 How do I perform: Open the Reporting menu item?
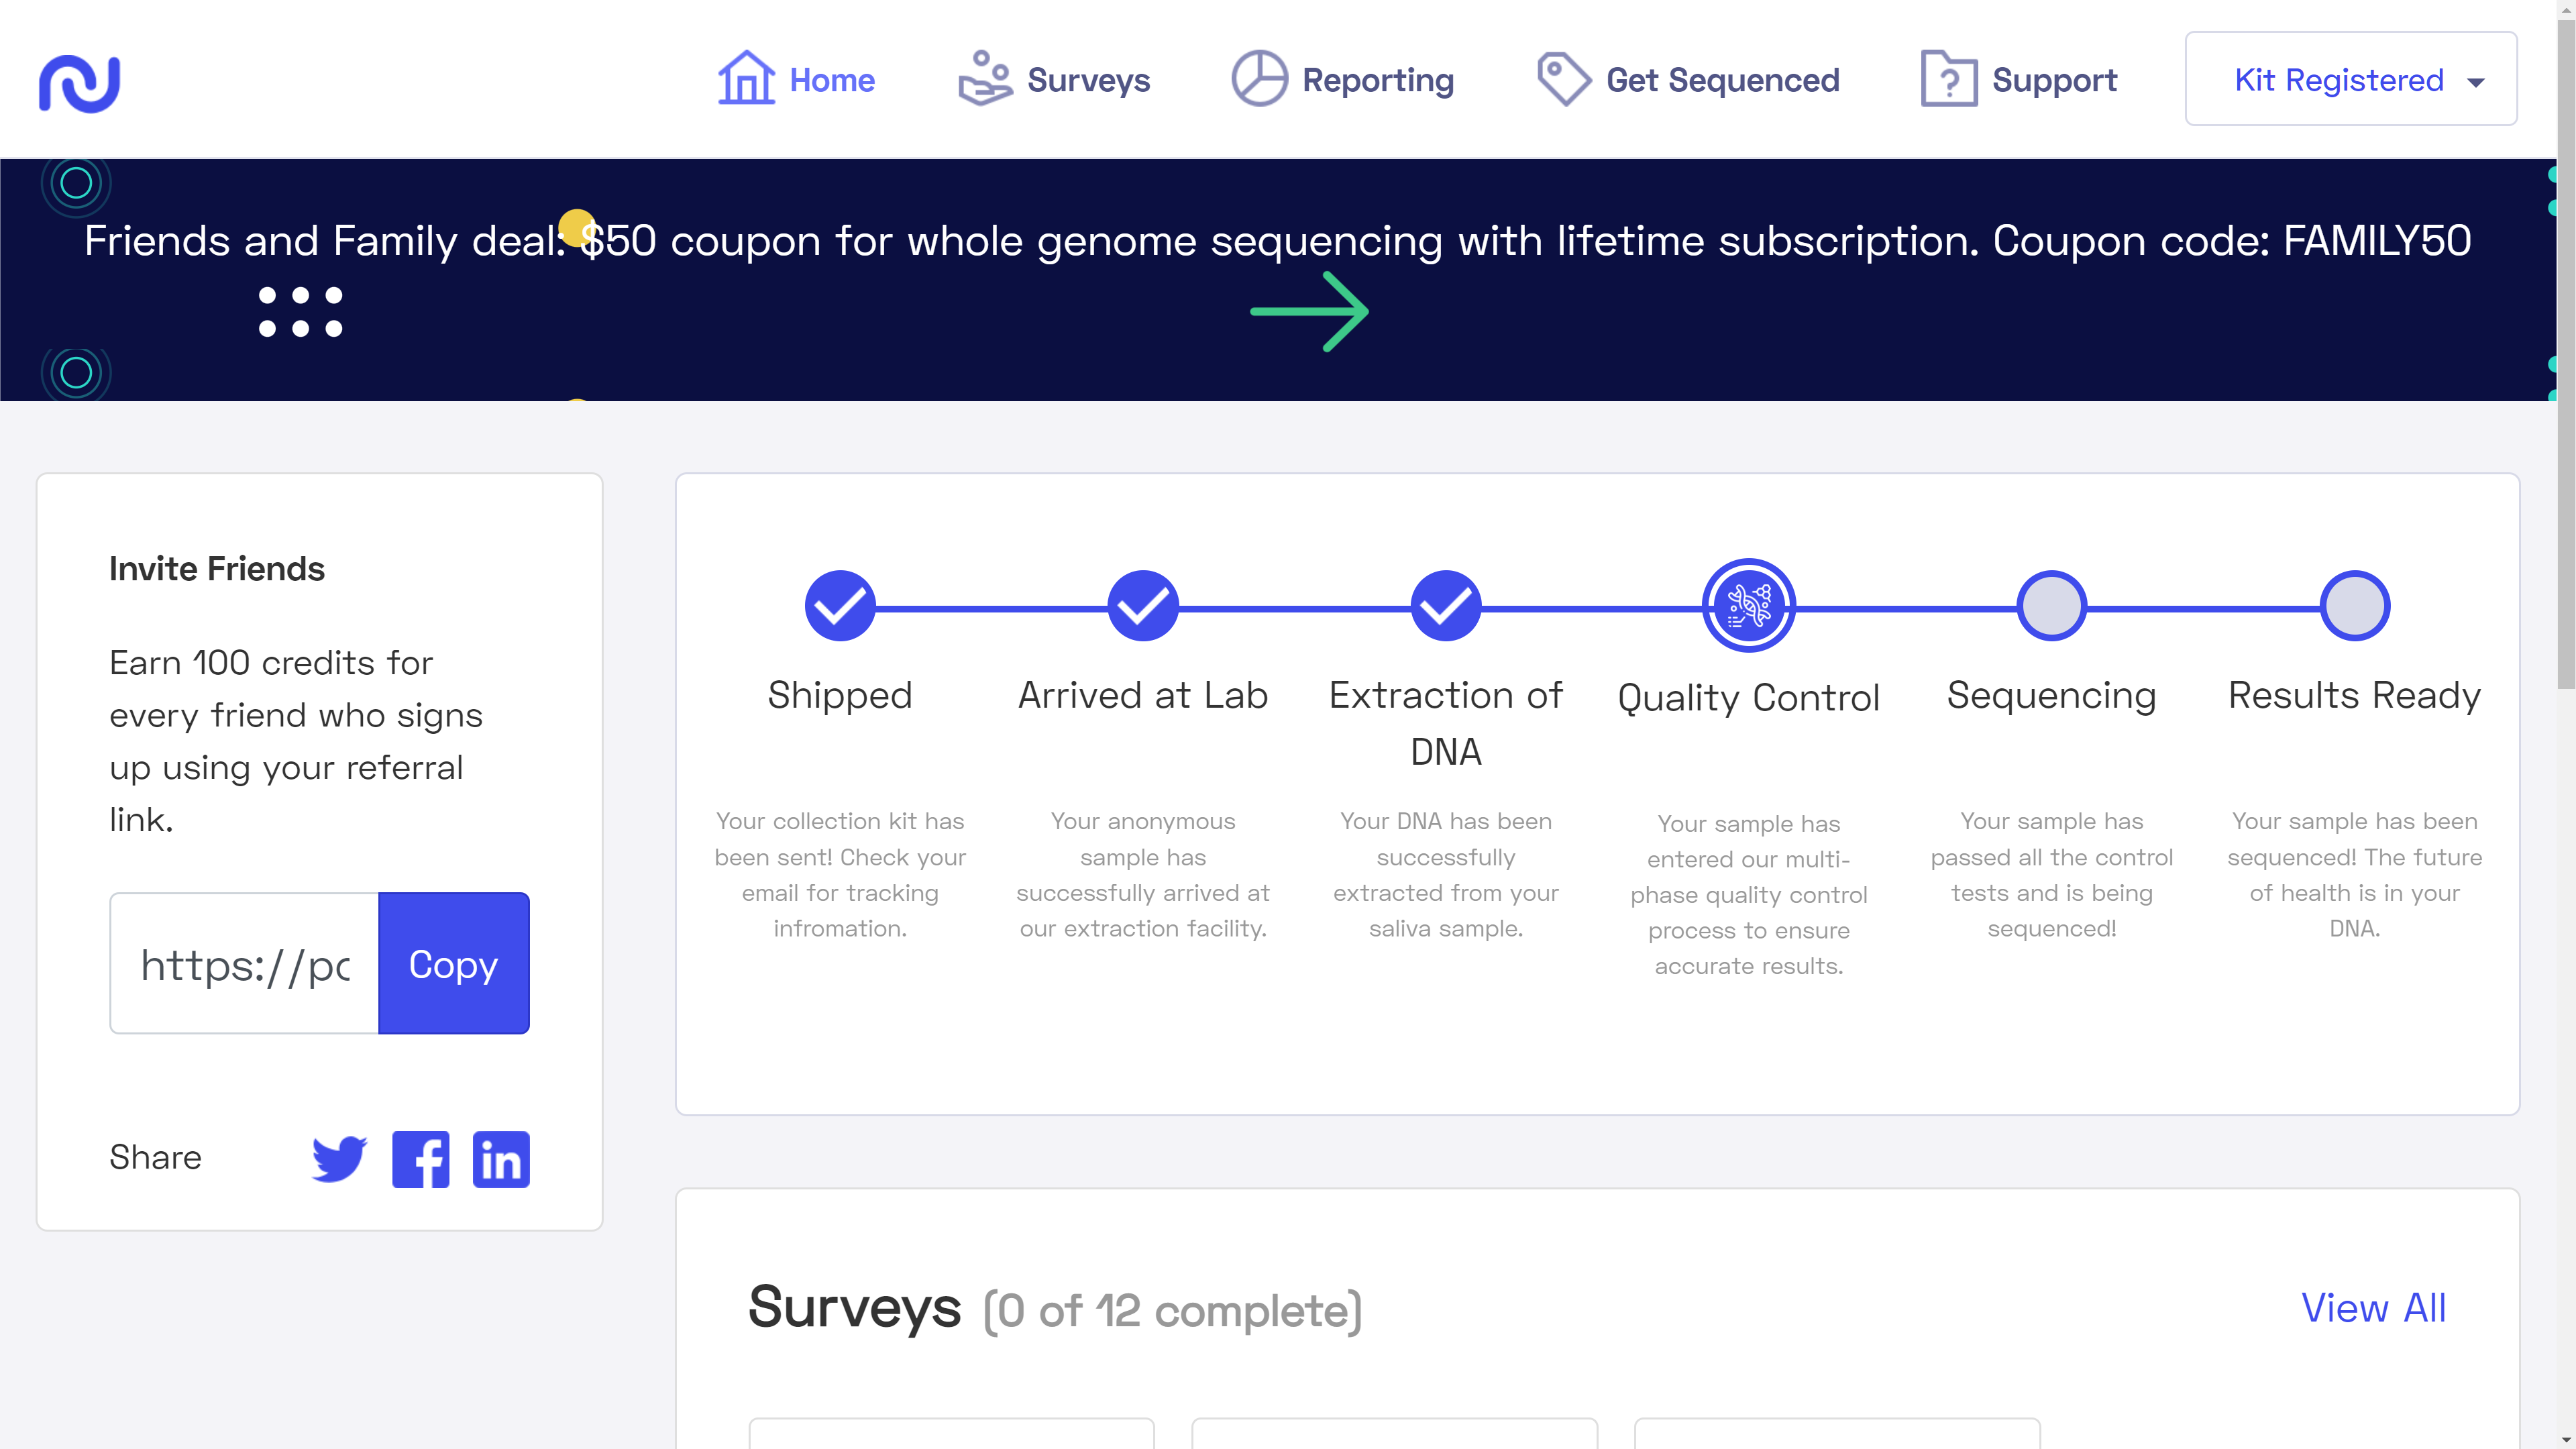pos(1377,80)
